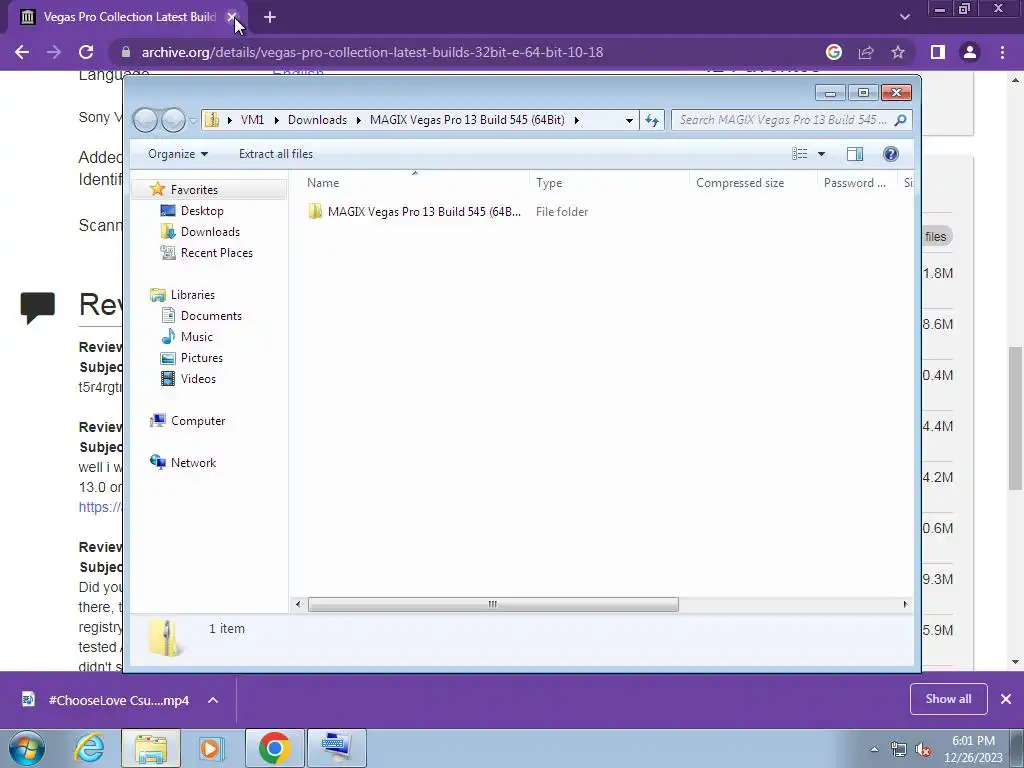
Task: Open the Documents library
Action: [x=211, y=316]
